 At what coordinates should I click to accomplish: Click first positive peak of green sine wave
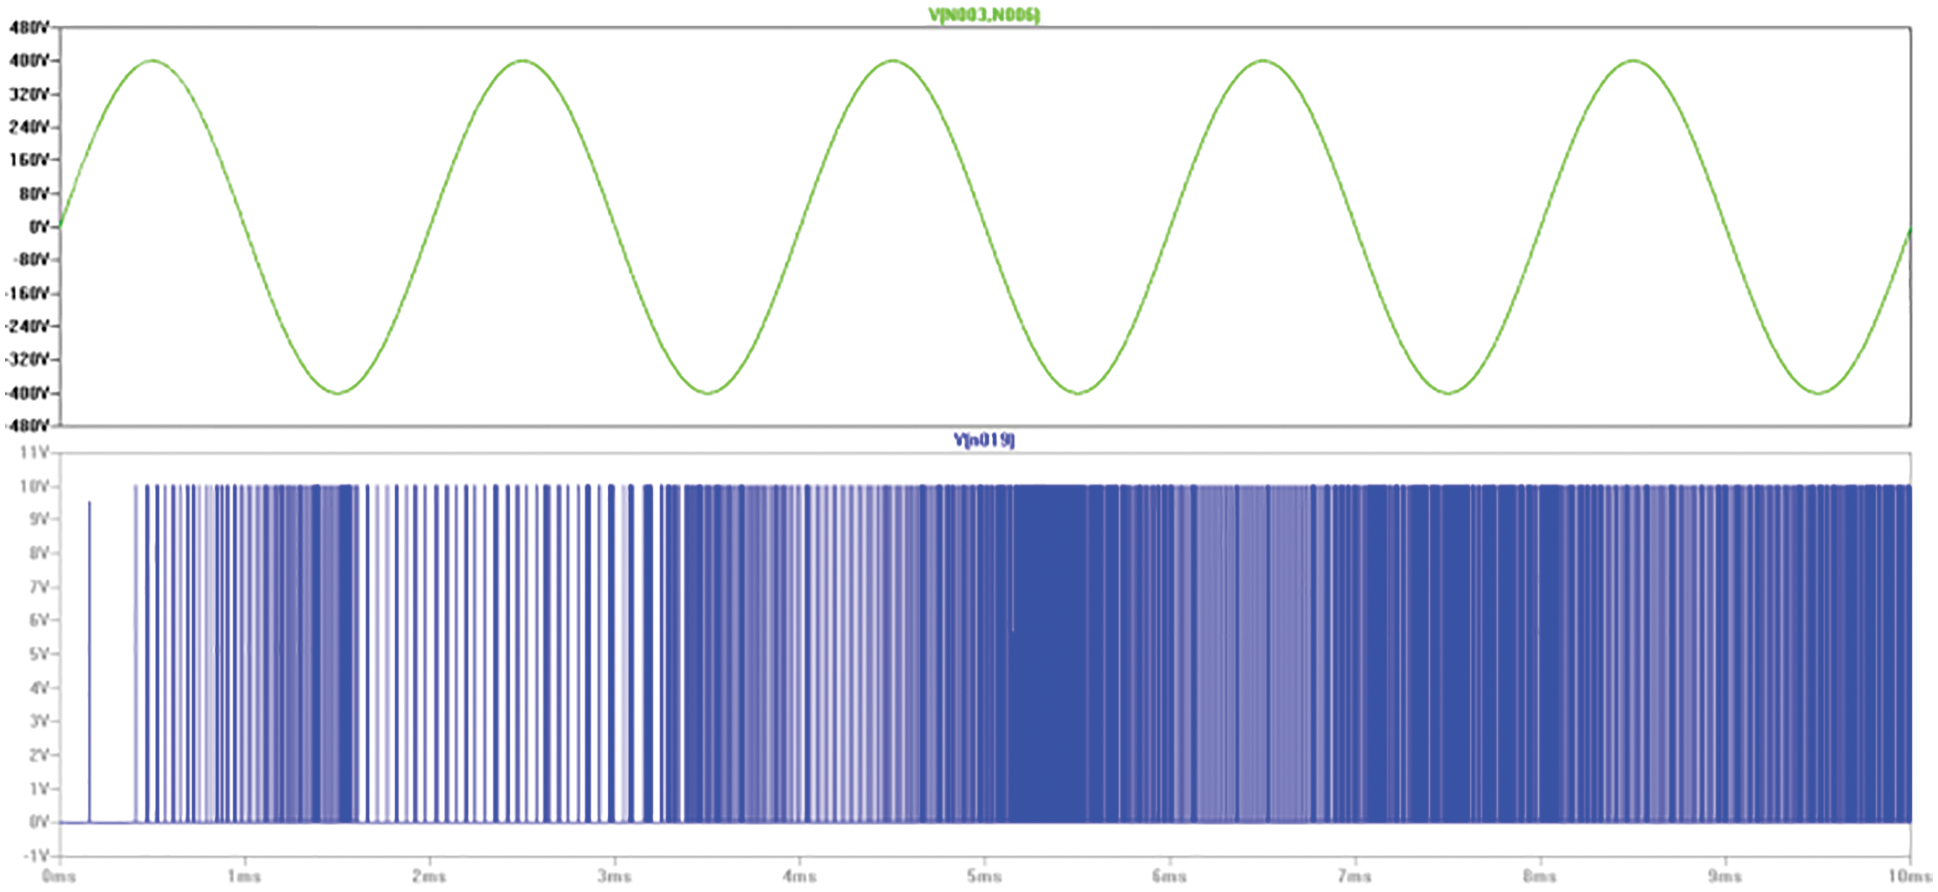pyautogui.click(x=152, y=61)
